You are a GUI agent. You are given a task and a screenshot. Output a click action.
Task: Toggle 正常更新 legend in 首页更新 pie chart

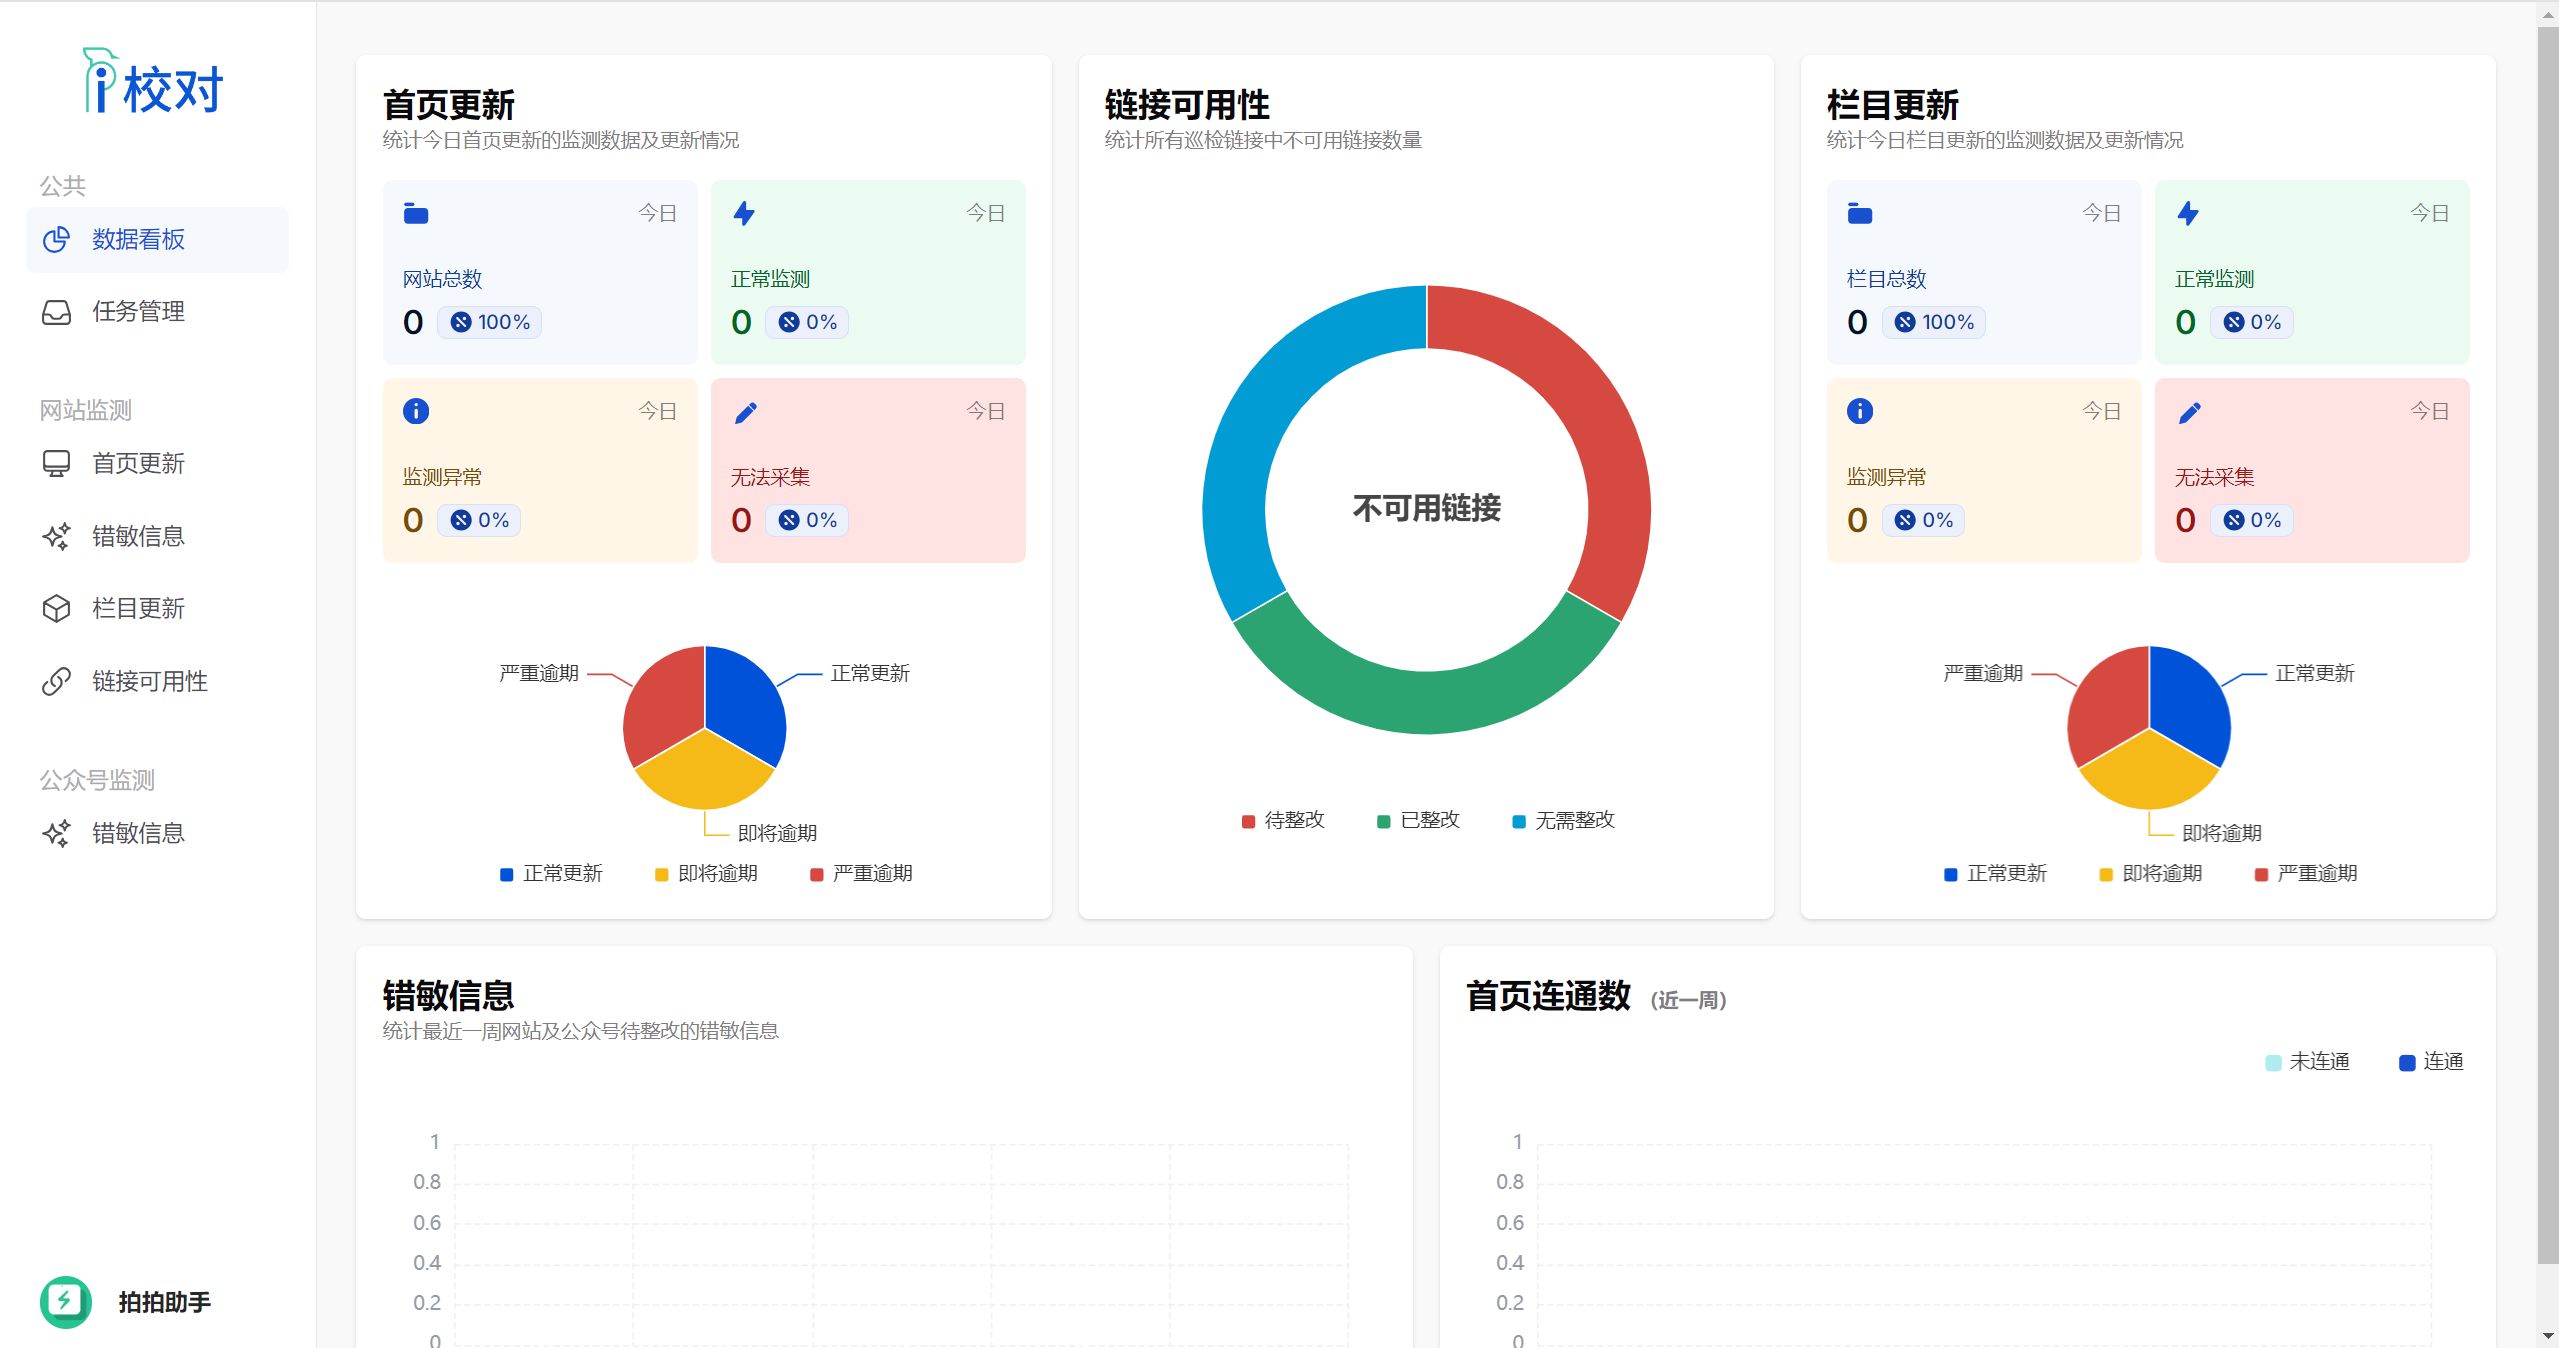coord(551,874)
